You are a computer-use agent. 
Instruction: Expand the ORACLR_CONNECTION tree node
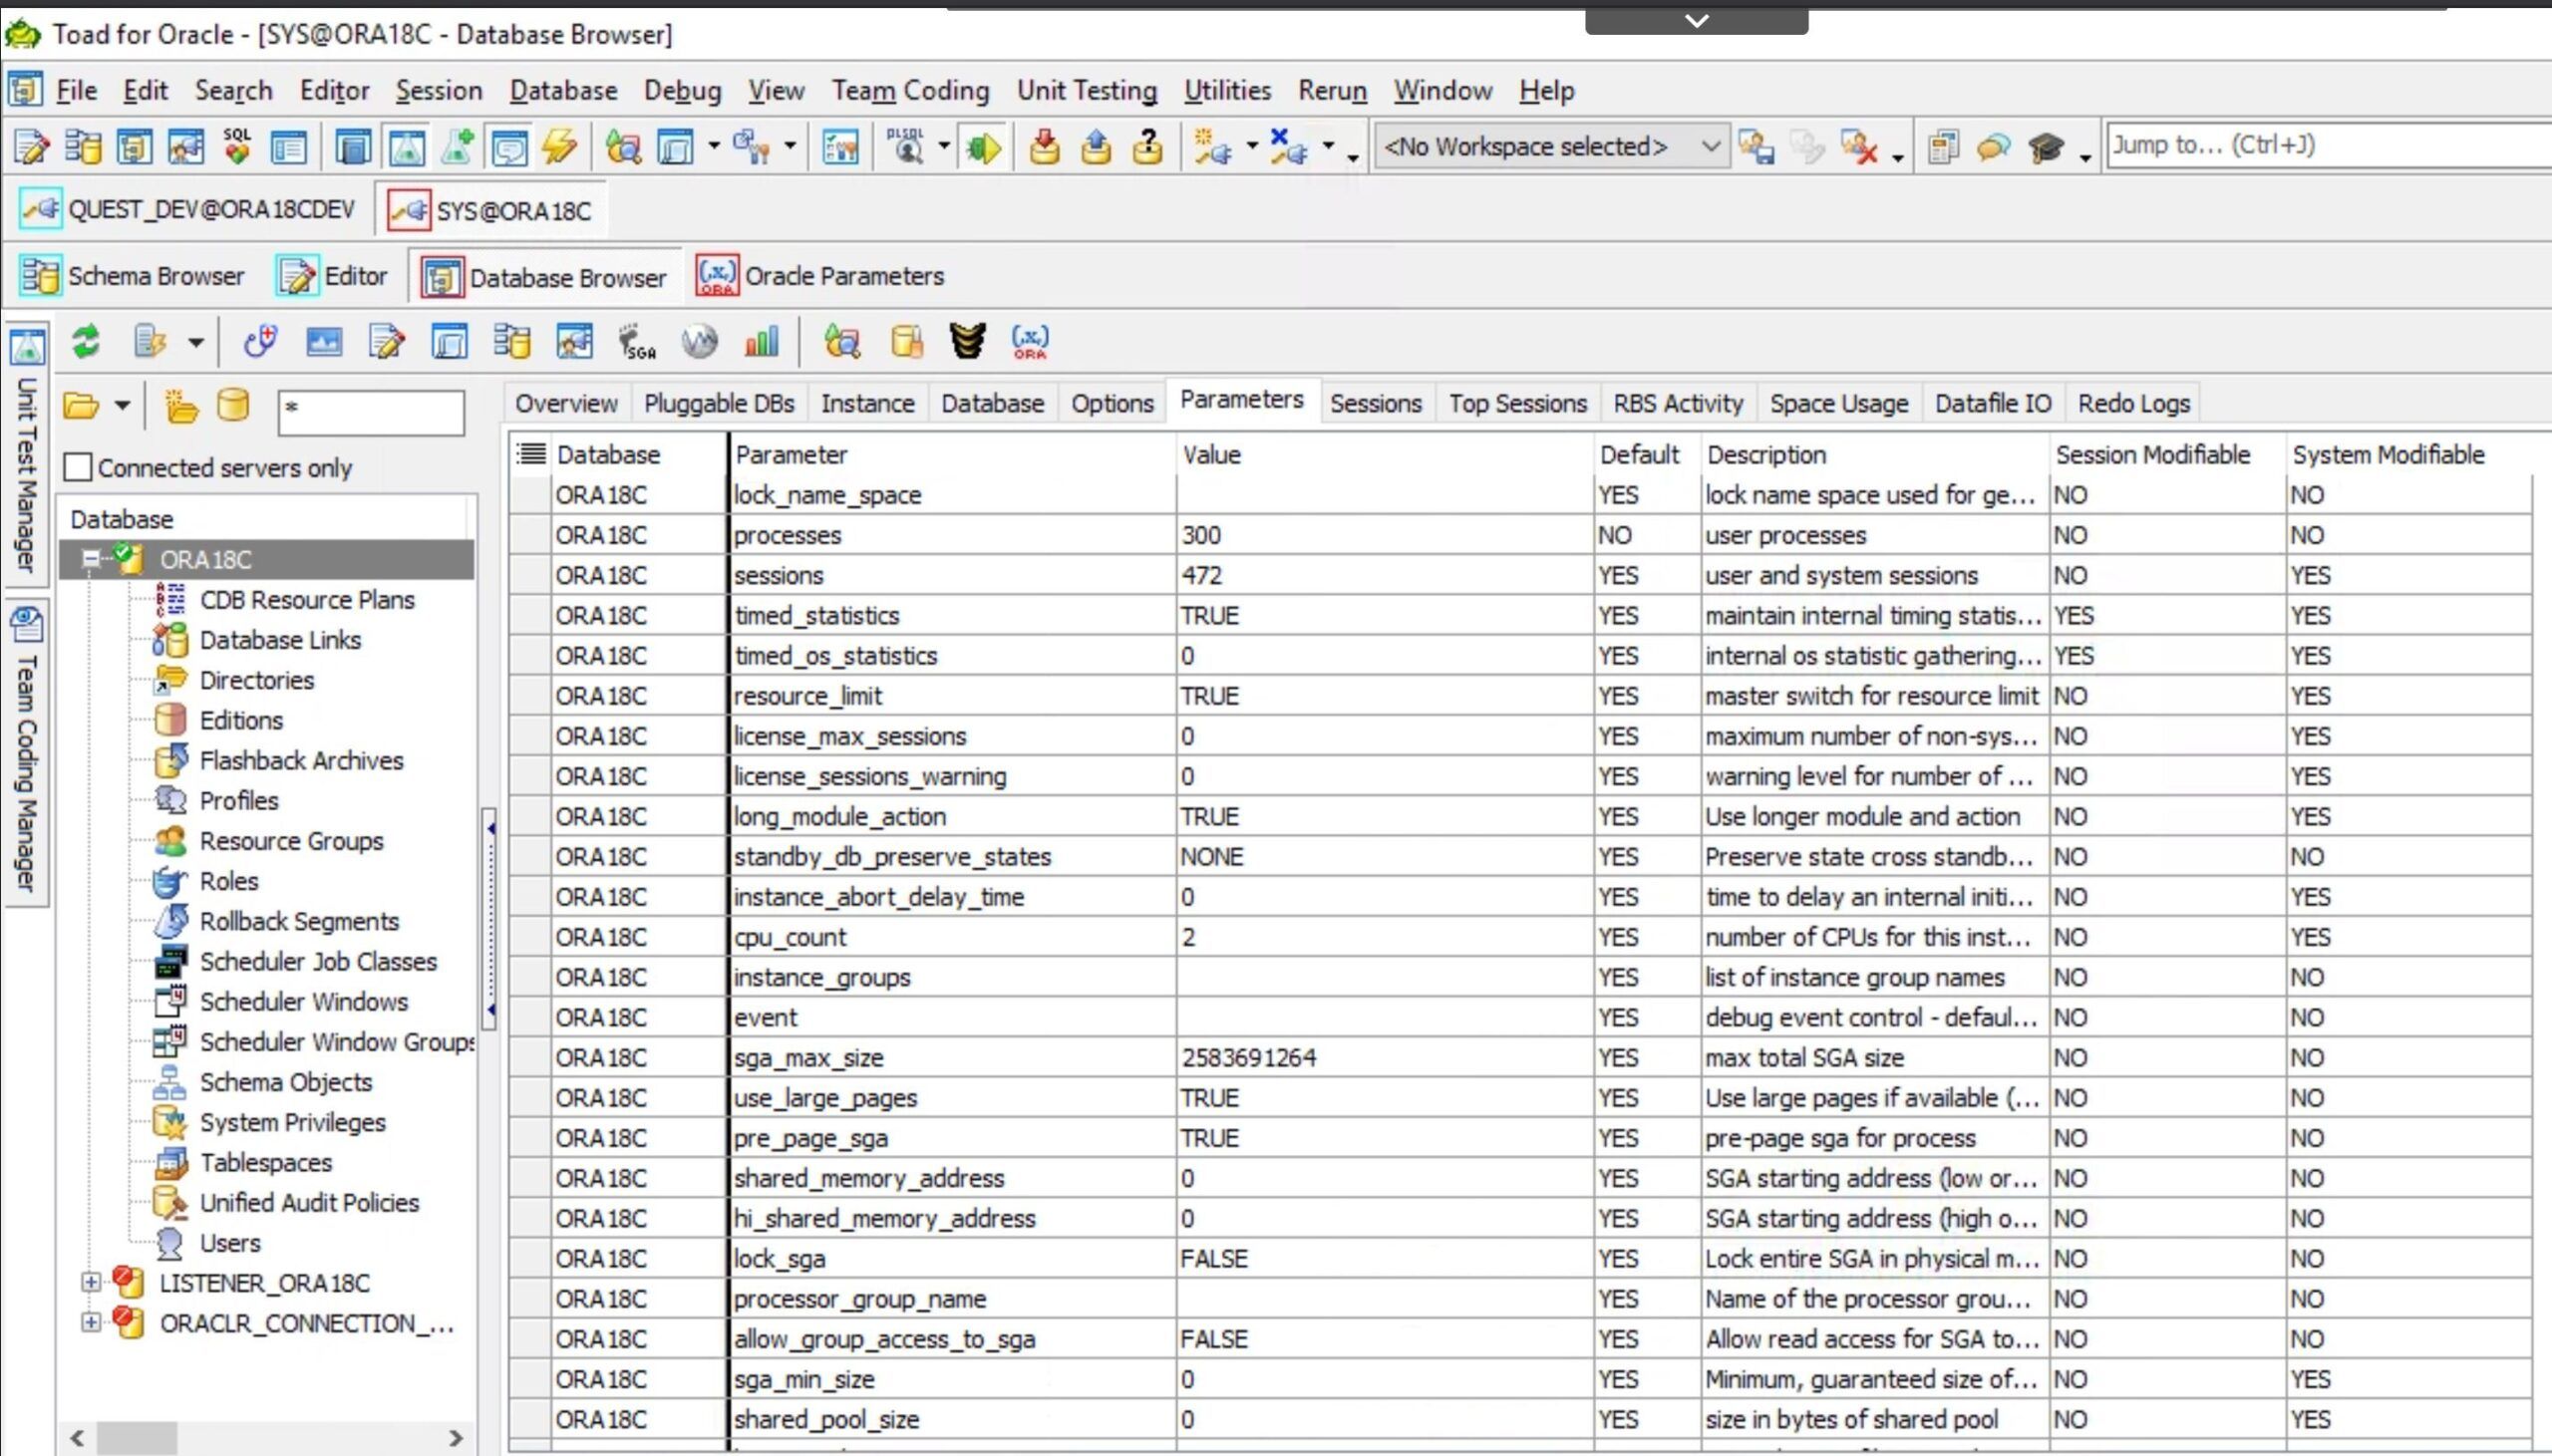91,1322
